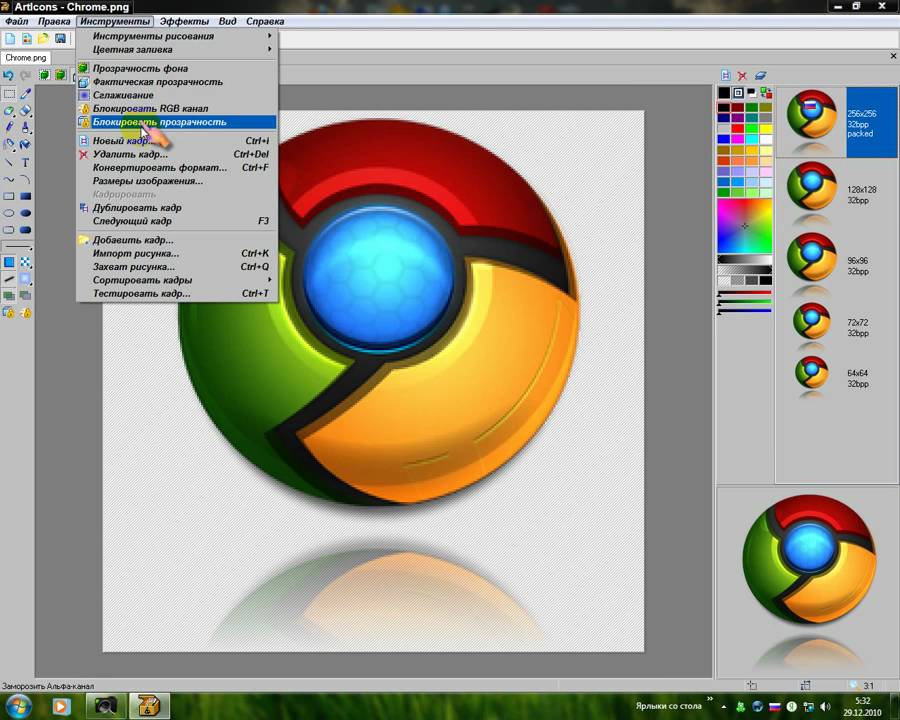Image resolution: width=900 pixels, height=720 pixels.
Task: Toggle the solid blue square mode button
Action: point(9,262)
